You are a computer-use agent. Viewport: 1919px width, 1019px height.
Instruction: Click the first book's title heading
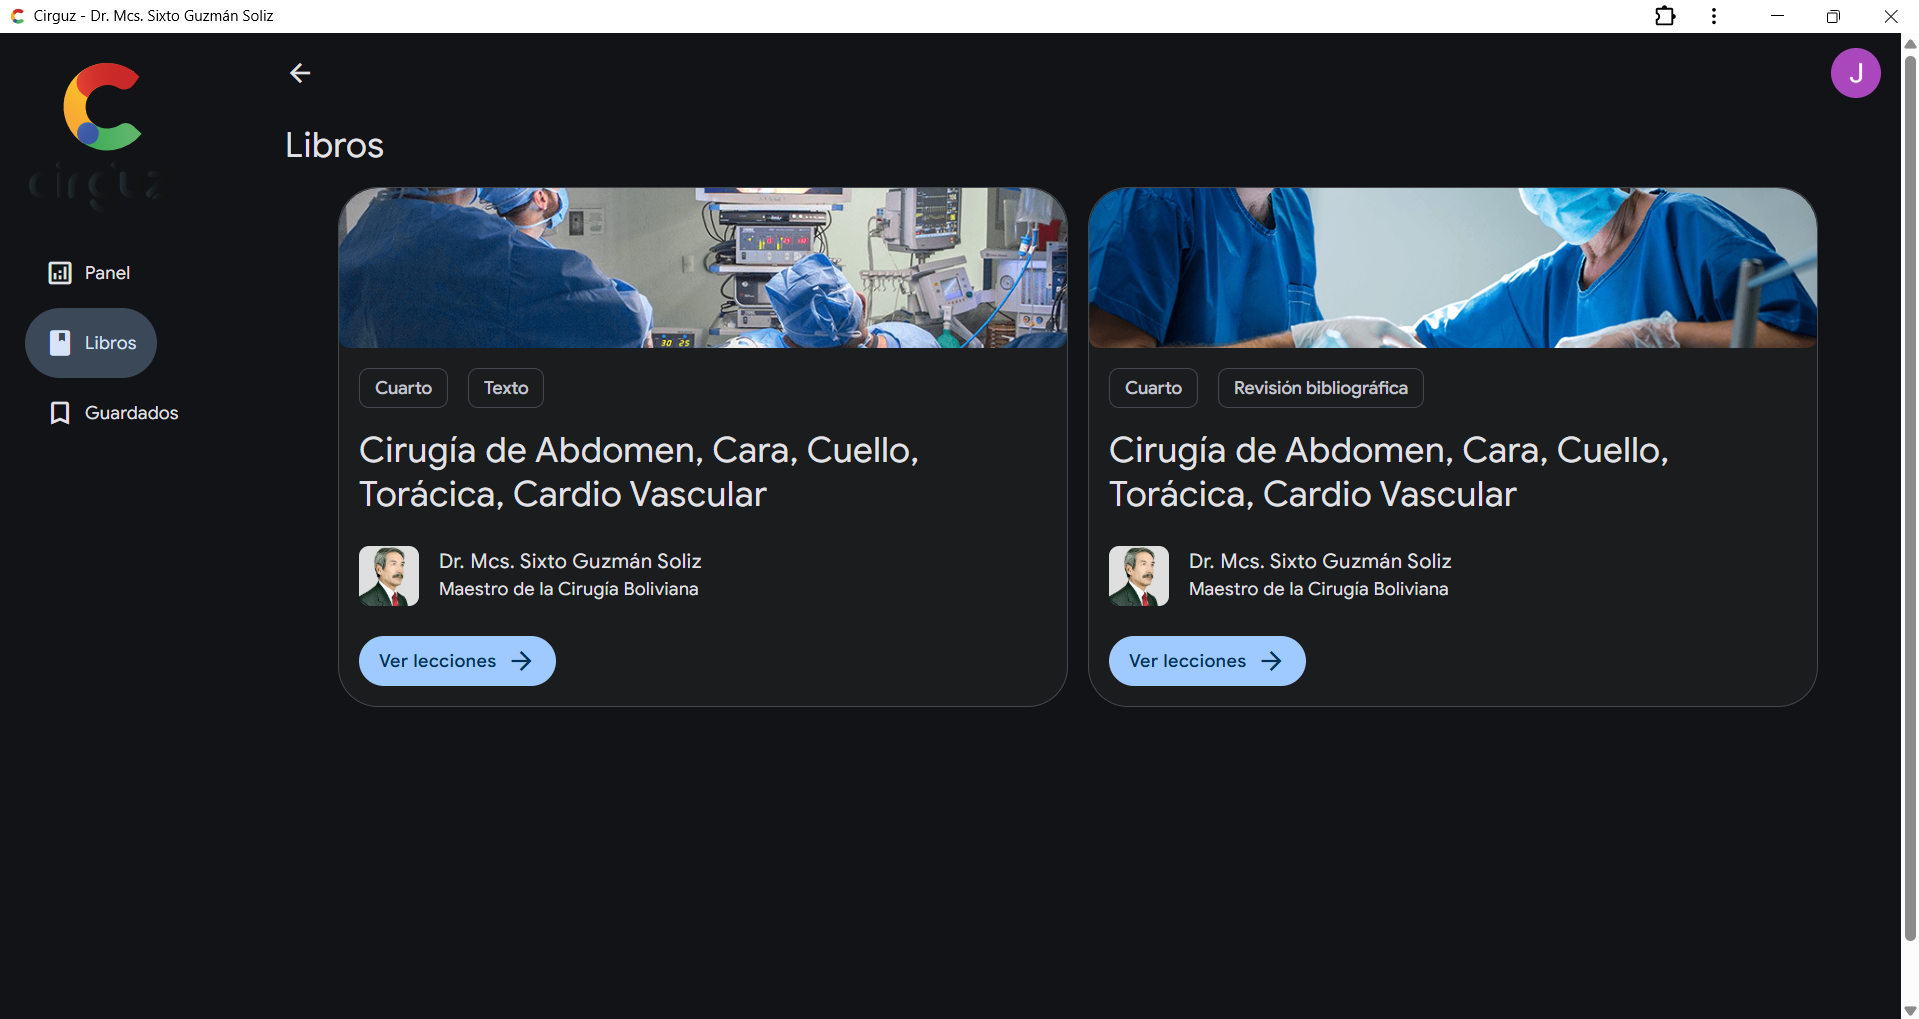(x=638, y=472)
